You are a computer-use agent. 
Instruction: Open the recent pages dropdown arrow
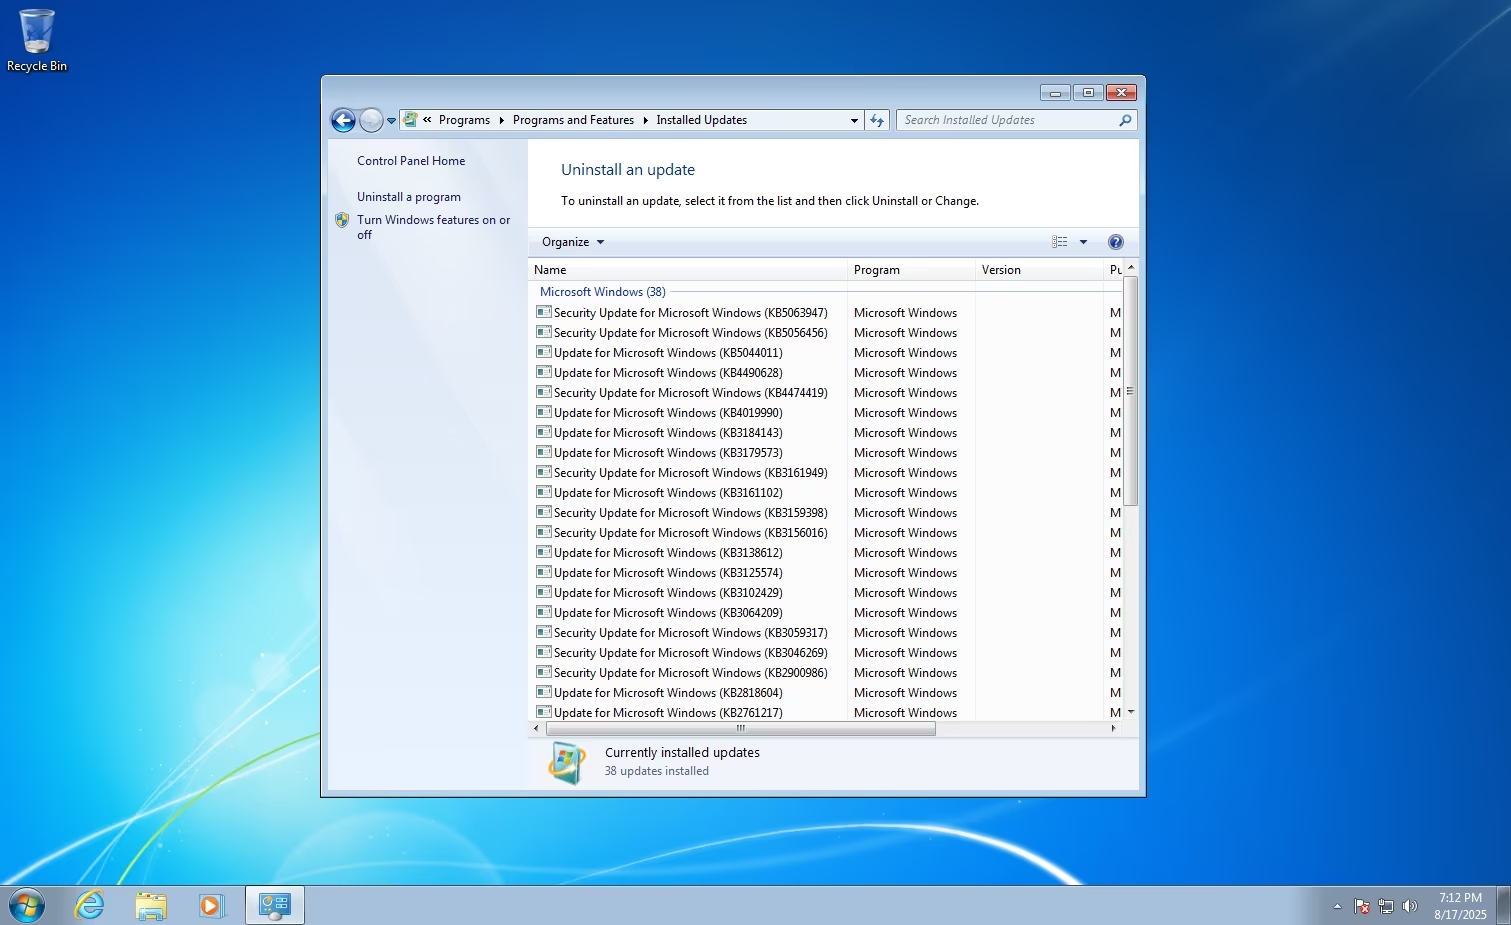[x=391, y=121]
